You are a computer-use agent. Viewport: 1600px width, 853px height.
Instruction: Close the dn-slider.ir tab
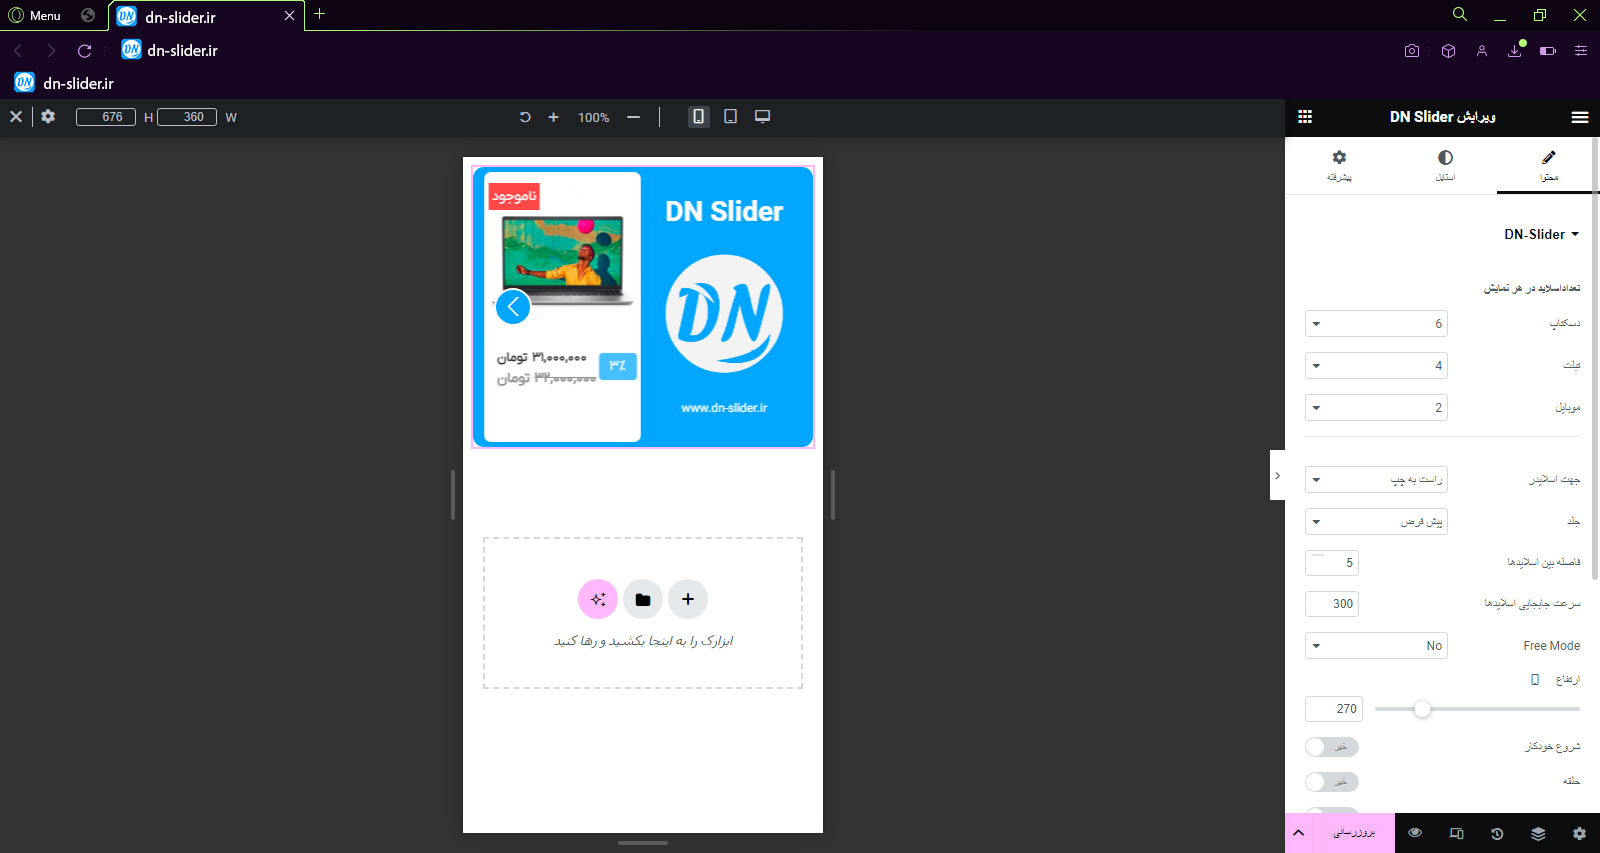(289, 16)
